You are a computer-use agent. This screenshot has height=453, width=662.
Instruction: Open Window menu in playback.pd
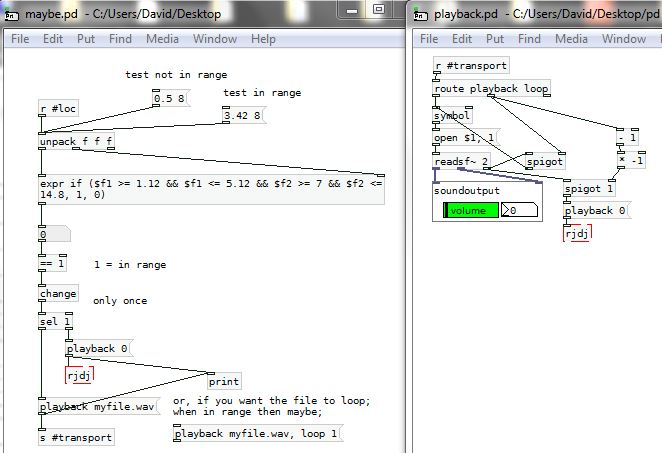click(x=624, y=39)
